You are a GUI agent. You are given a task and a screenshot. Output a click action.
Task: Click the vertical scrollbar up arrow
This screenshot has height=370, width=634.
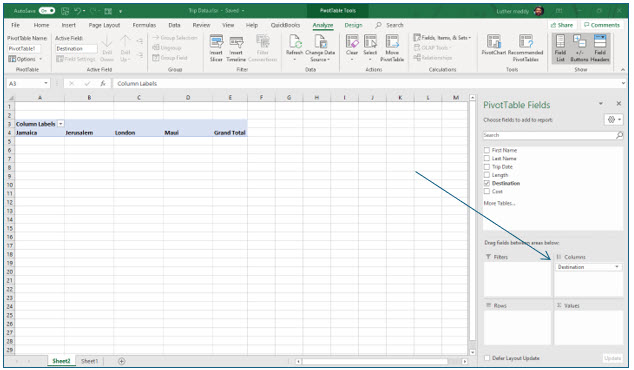(472, 97)
